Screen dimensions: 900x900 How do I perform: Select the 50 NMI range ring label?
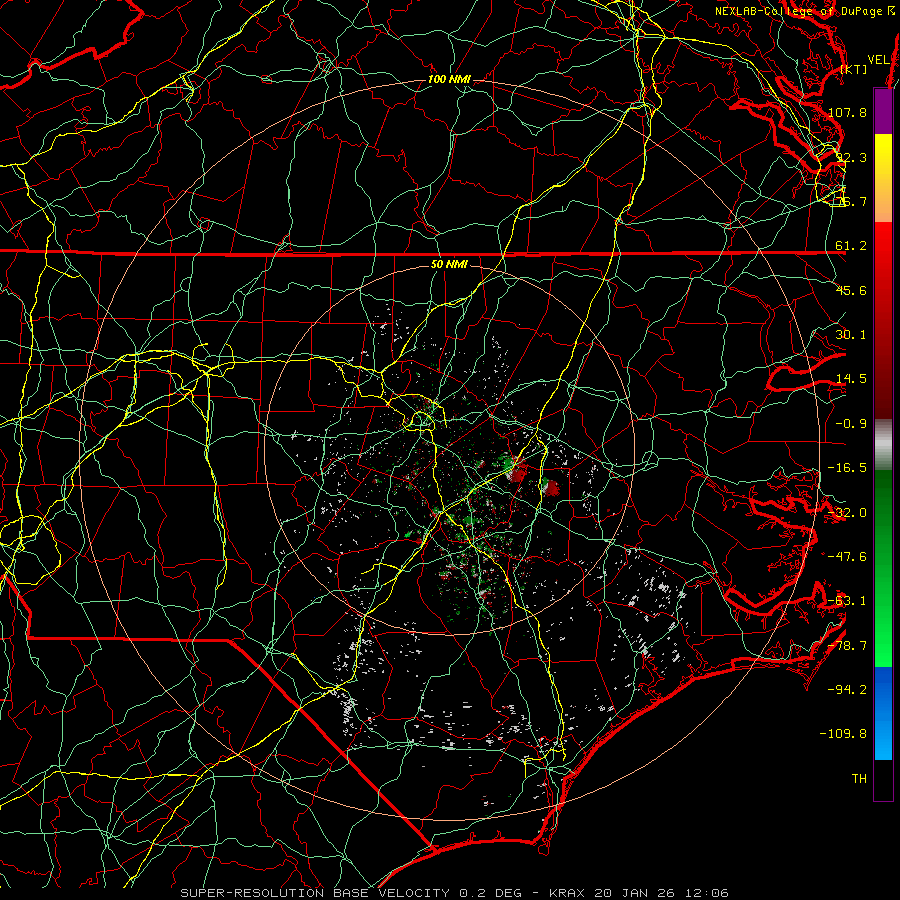pyautogui.click(x=449, y=265)
